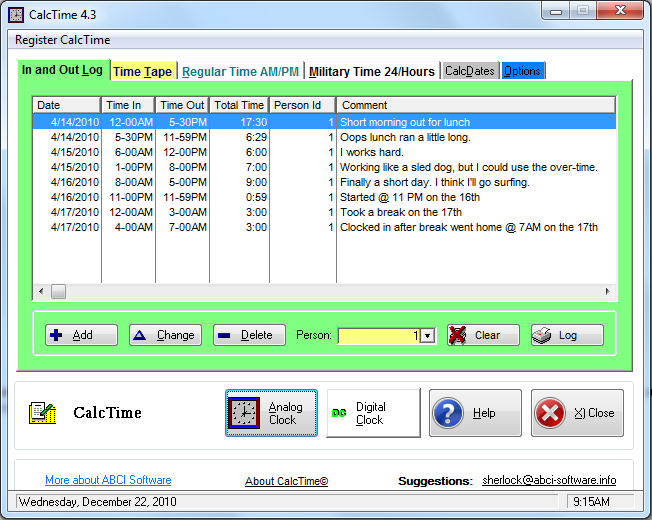Click the CalcTime title bar app icon
The height and width of the screenshot is (520, 652).
coord(16,15)
